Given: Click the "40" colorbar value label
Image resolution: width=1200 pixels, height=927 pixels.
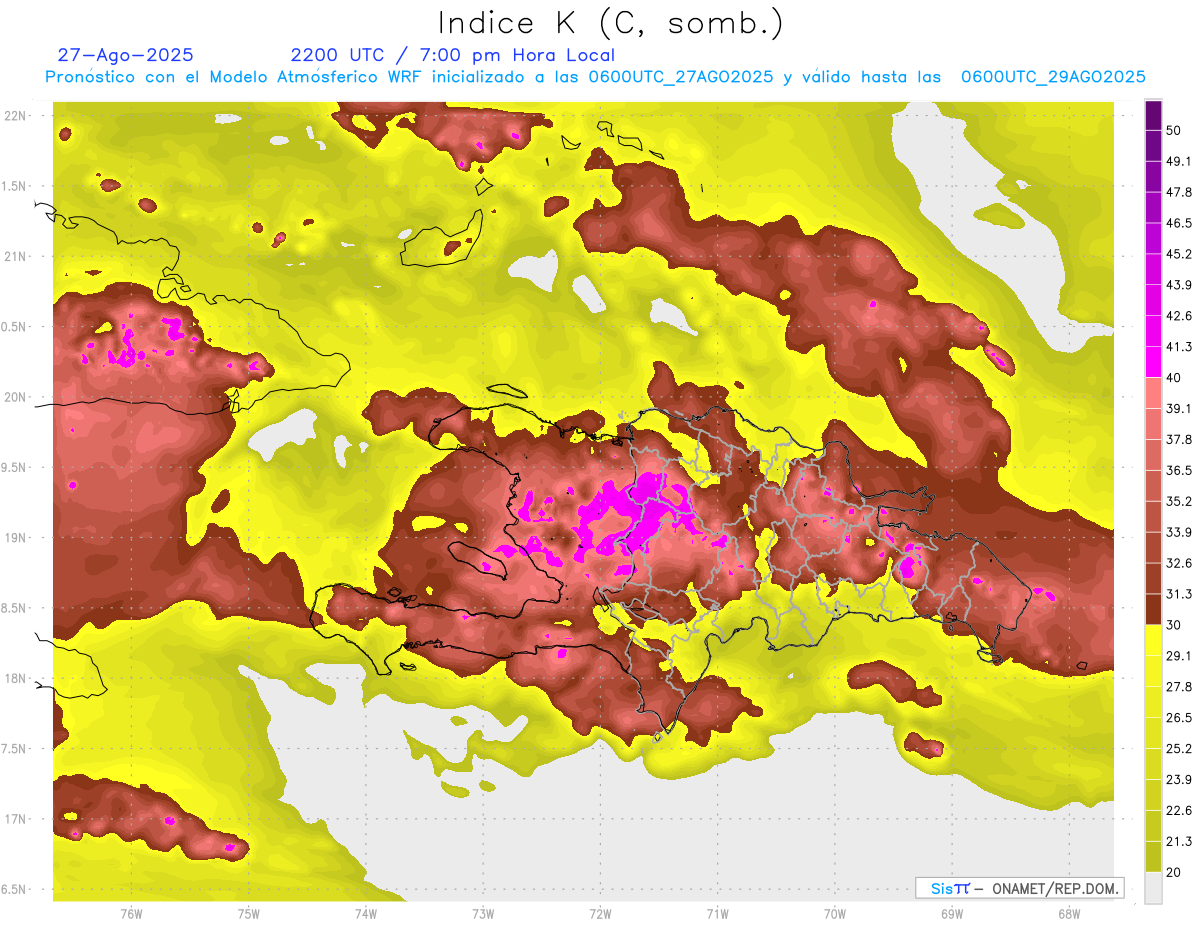Looking at the screenshot, I should [1174, 378].
